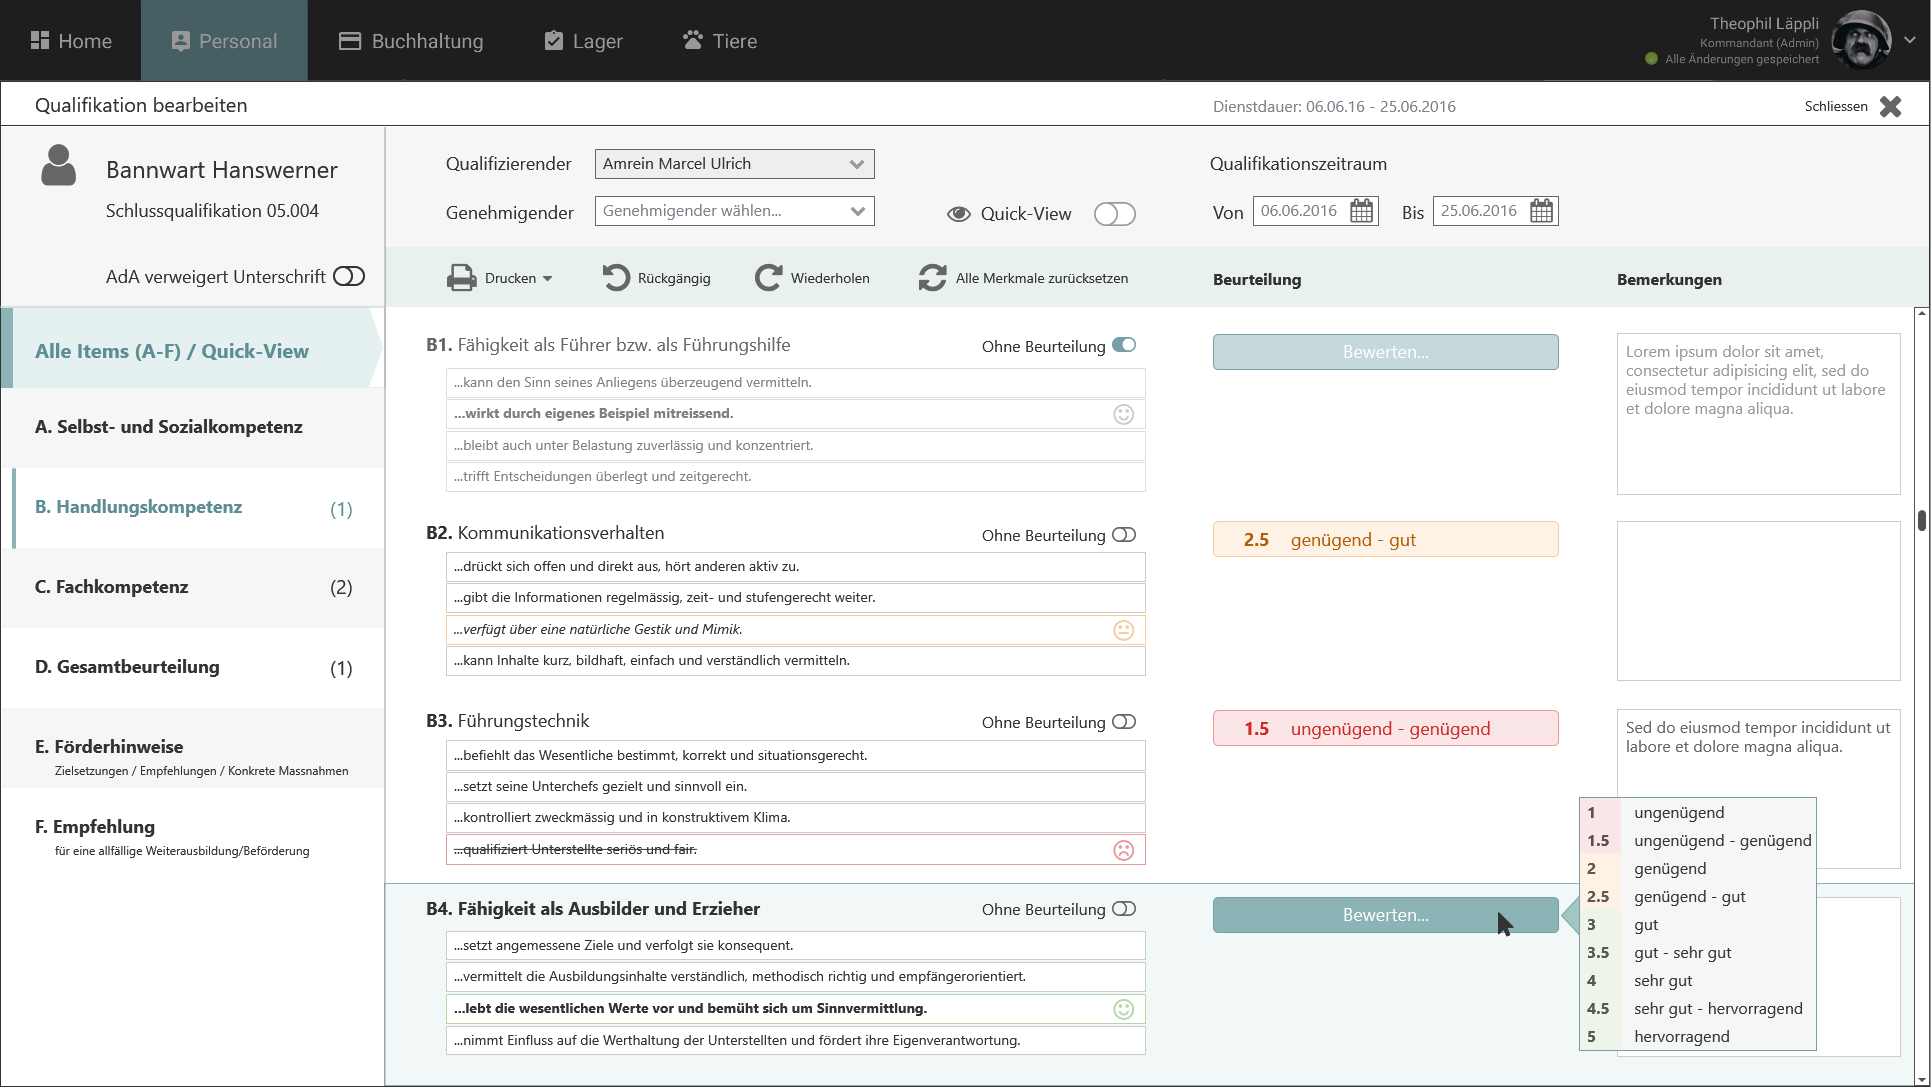Screen dimensions: 1931x1087
Task: Click green happy smiley in B4 row
Action: [x=1123, y=1009]
